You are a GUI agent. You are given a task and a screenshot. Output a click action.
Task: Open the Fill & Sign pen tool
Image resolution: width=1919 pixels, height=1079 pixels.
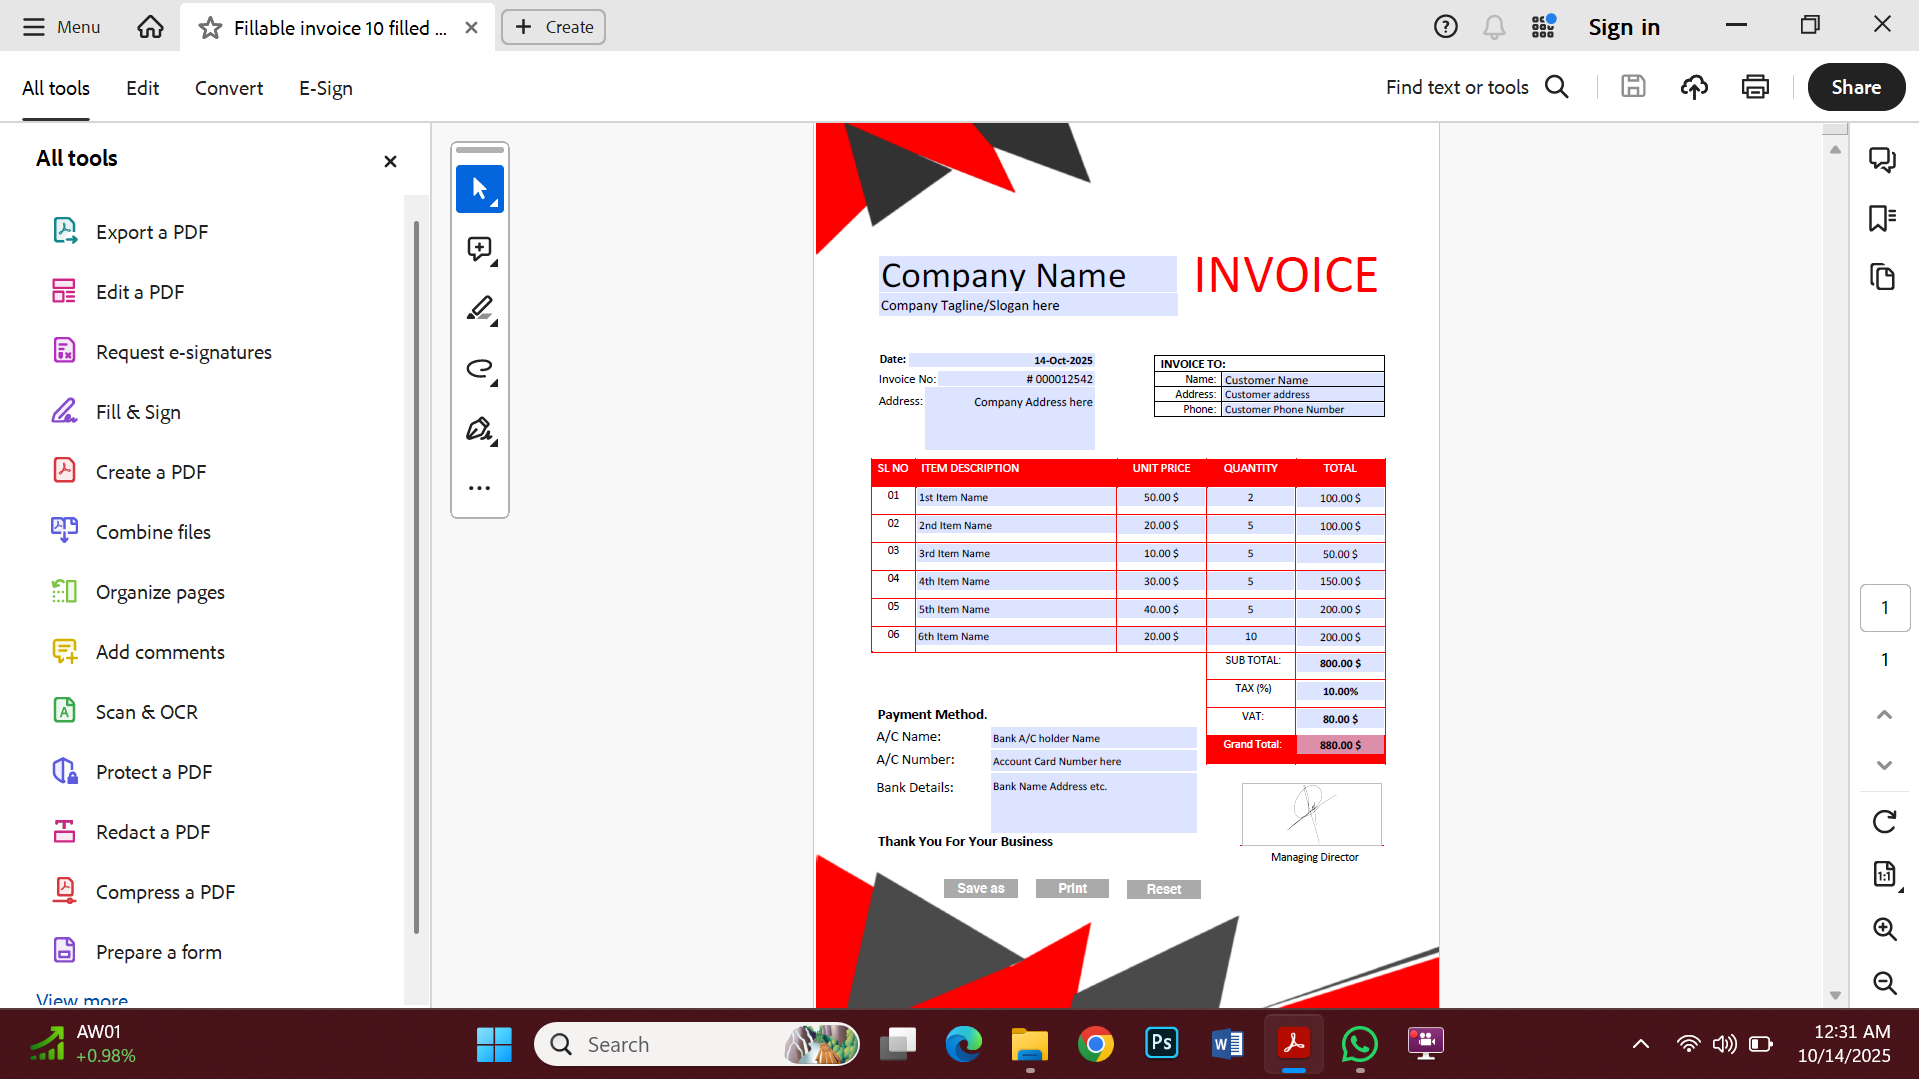click(479, 428)
